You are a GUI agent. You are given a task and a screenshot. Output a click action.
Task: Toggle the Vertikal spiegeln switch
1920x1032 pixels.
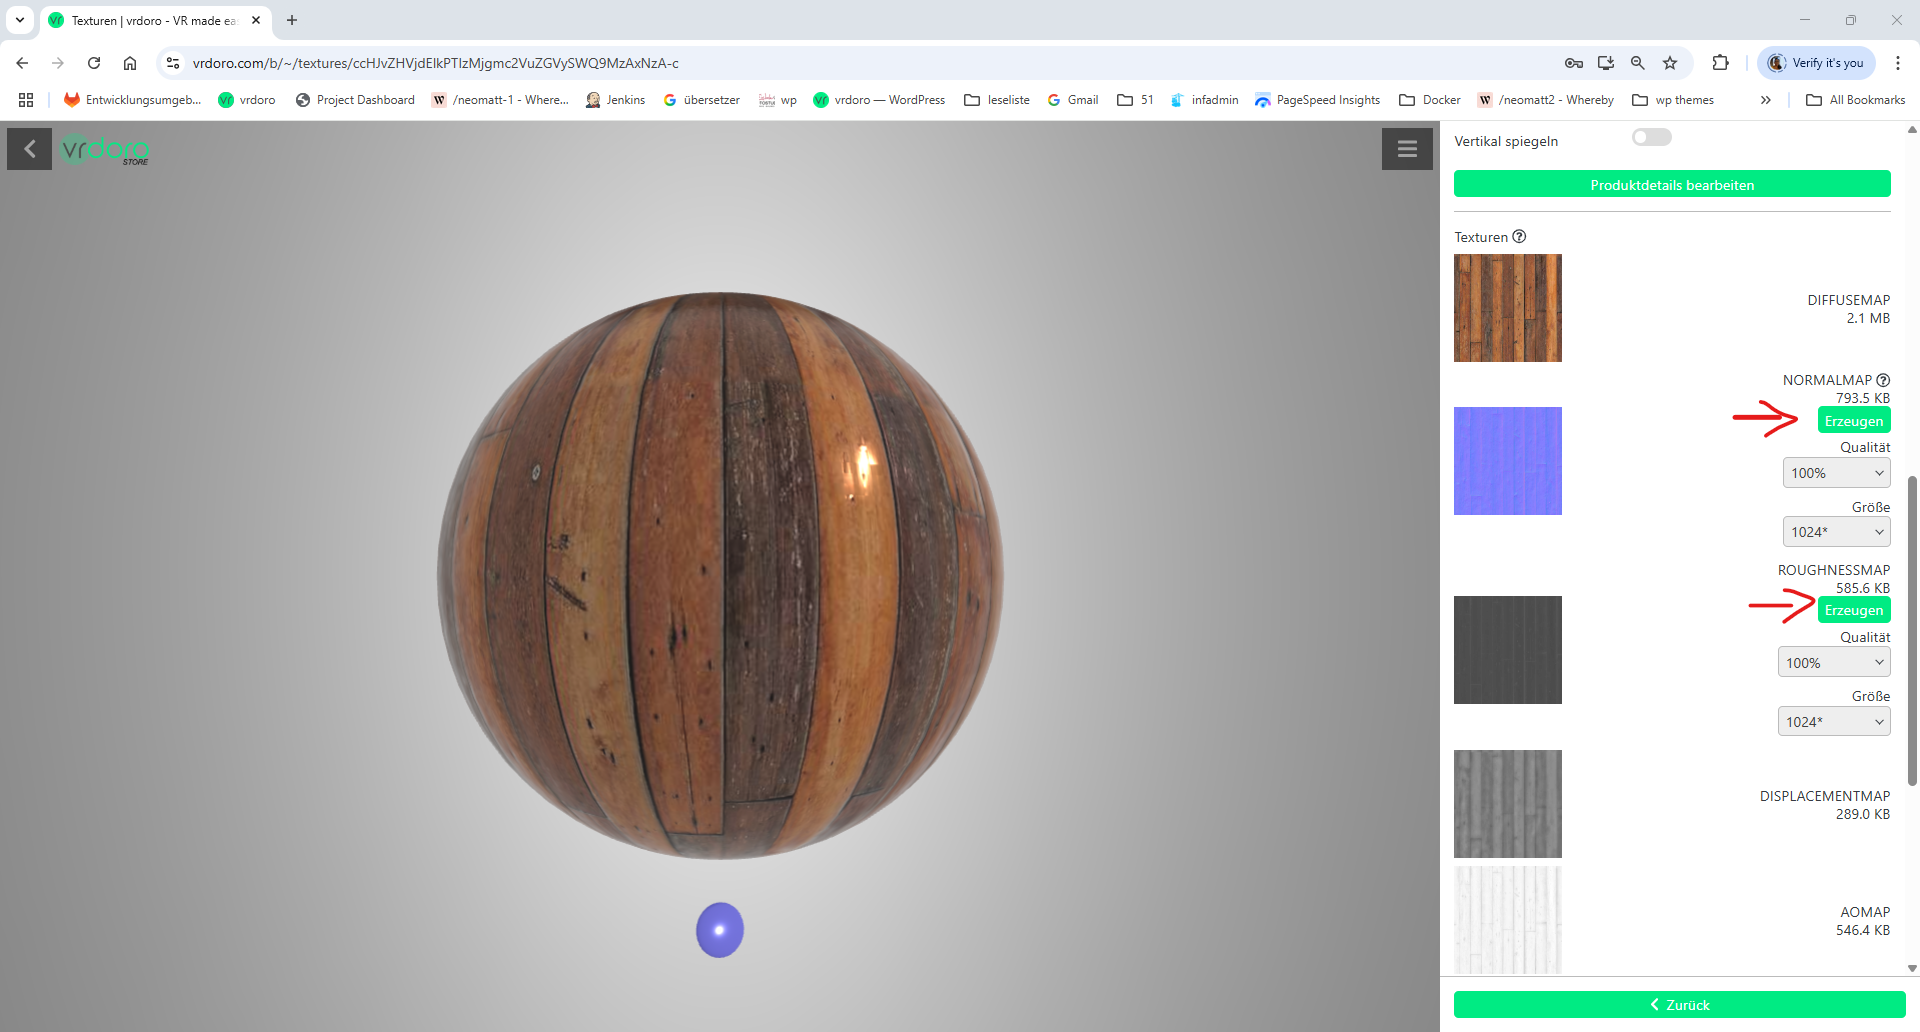click(x=1651, y=138)
